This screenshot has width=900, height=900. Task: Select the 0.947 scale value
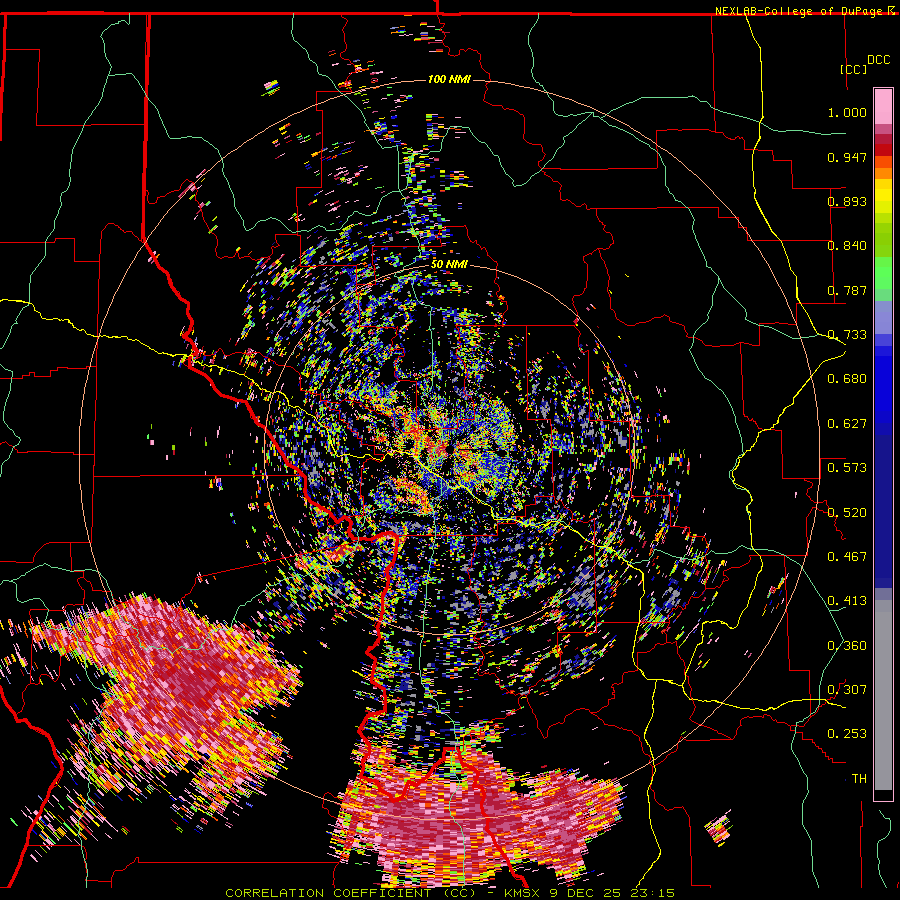tap(847, 157)
